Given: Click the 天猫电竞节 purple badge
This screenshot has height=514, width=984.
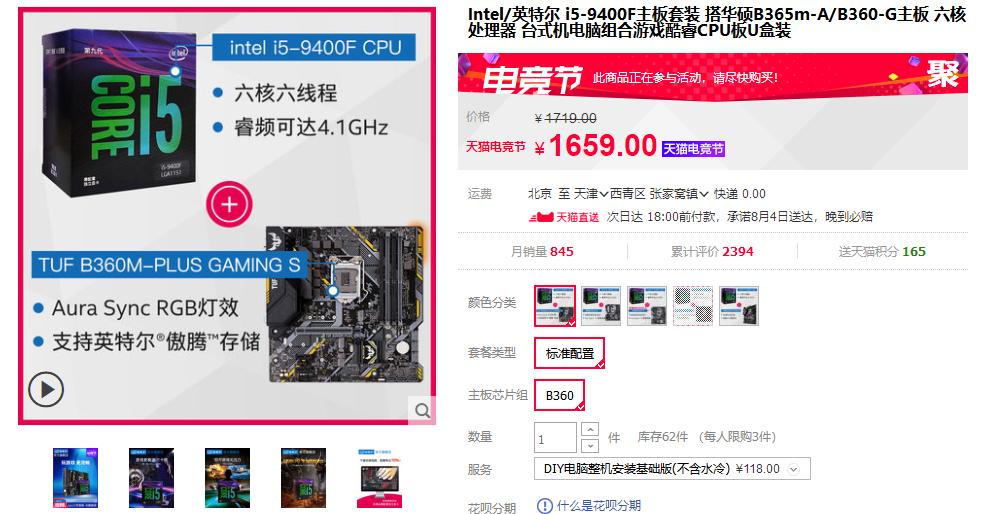Looking at the screenshot, I should coord(693,149).
